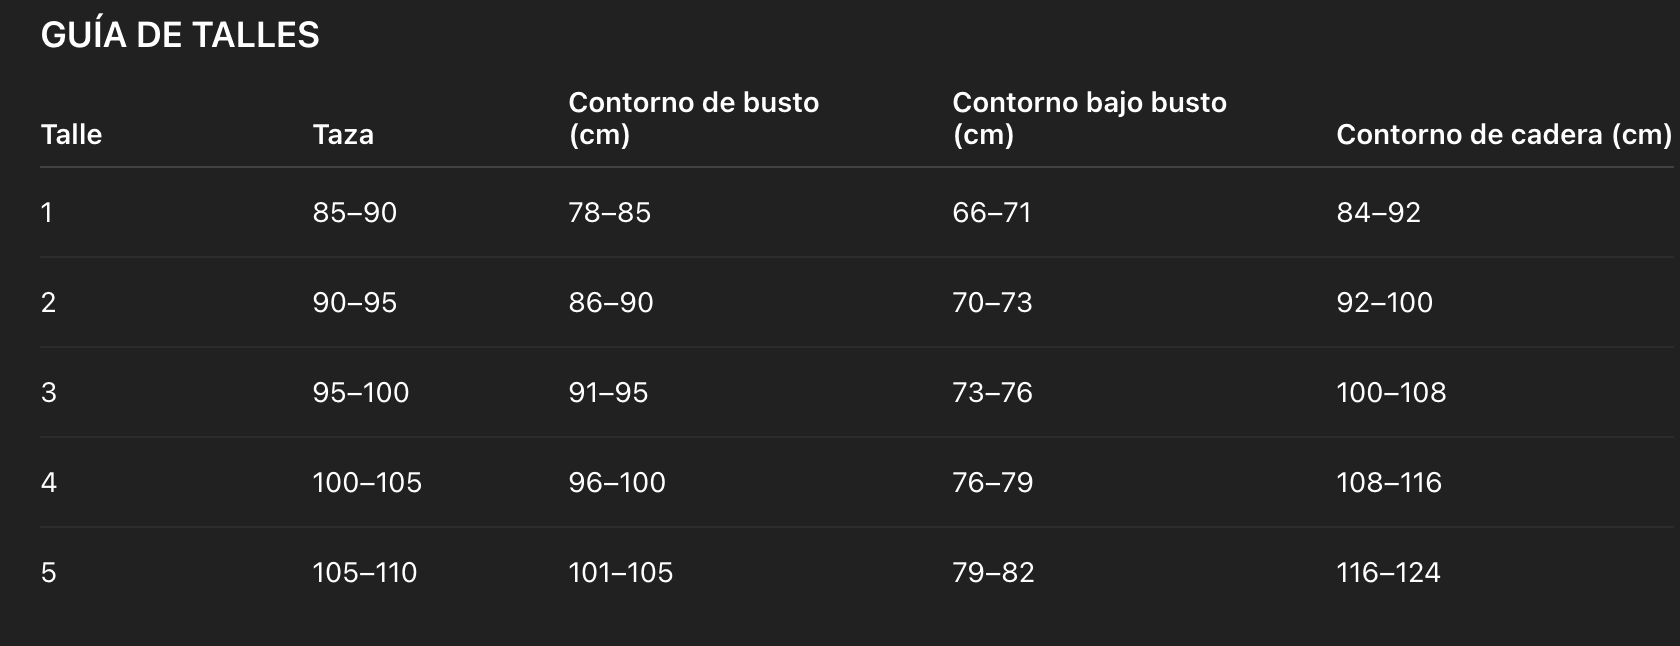The height and width of the screenshot is (646, 1680).
Task: Click the 78–85 bust value
Action: (x=609, y=212)
